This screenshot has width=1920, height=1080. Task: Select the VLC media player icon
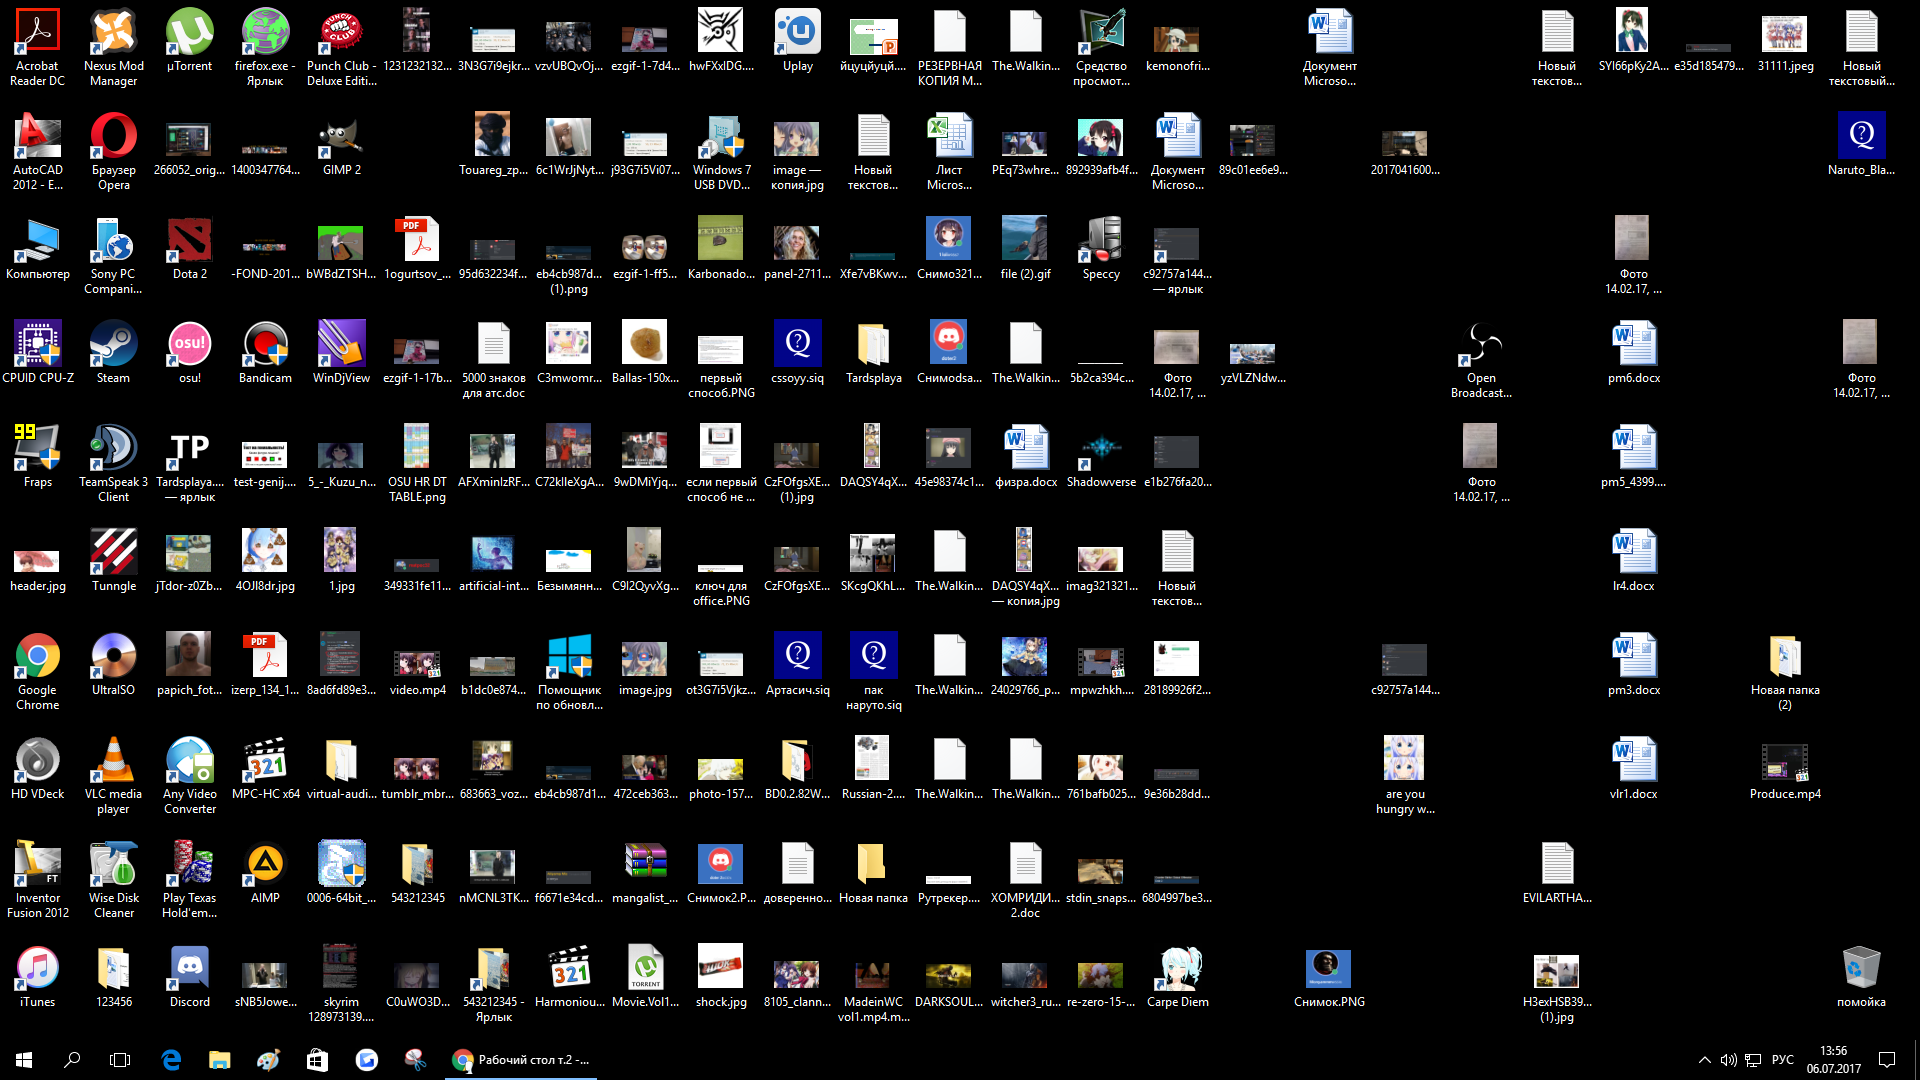(x=113, y=762)
